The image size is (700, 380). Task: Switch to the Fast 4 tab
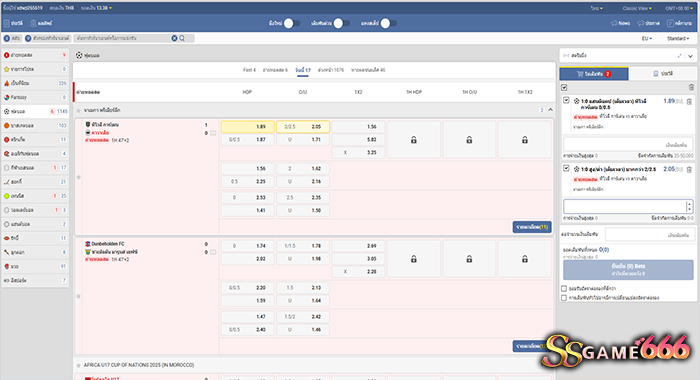[x=250, y=70]
